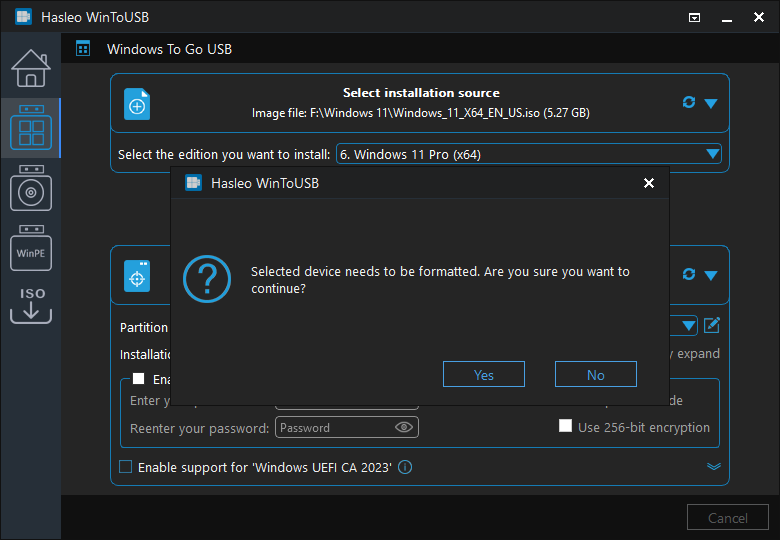
Task: Open the Partition scheme dropdown arrow
Action: 688,326
